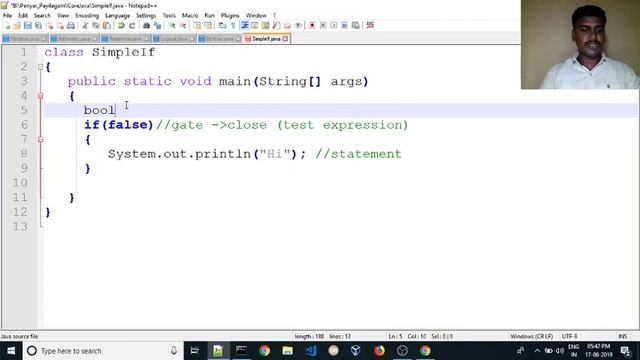Click the Save Recorded Macro icon

(x=356, y=25)
